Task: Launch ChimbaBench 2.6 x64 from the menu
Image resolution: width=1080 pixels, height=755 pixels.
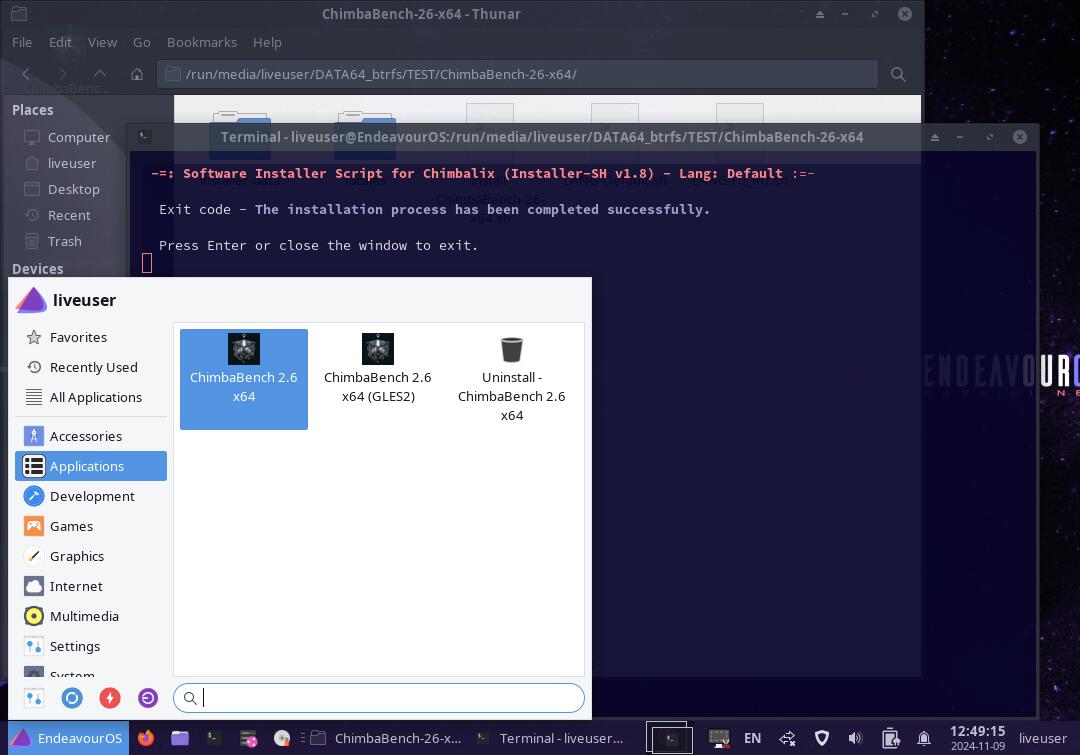Action: [244, 379]
